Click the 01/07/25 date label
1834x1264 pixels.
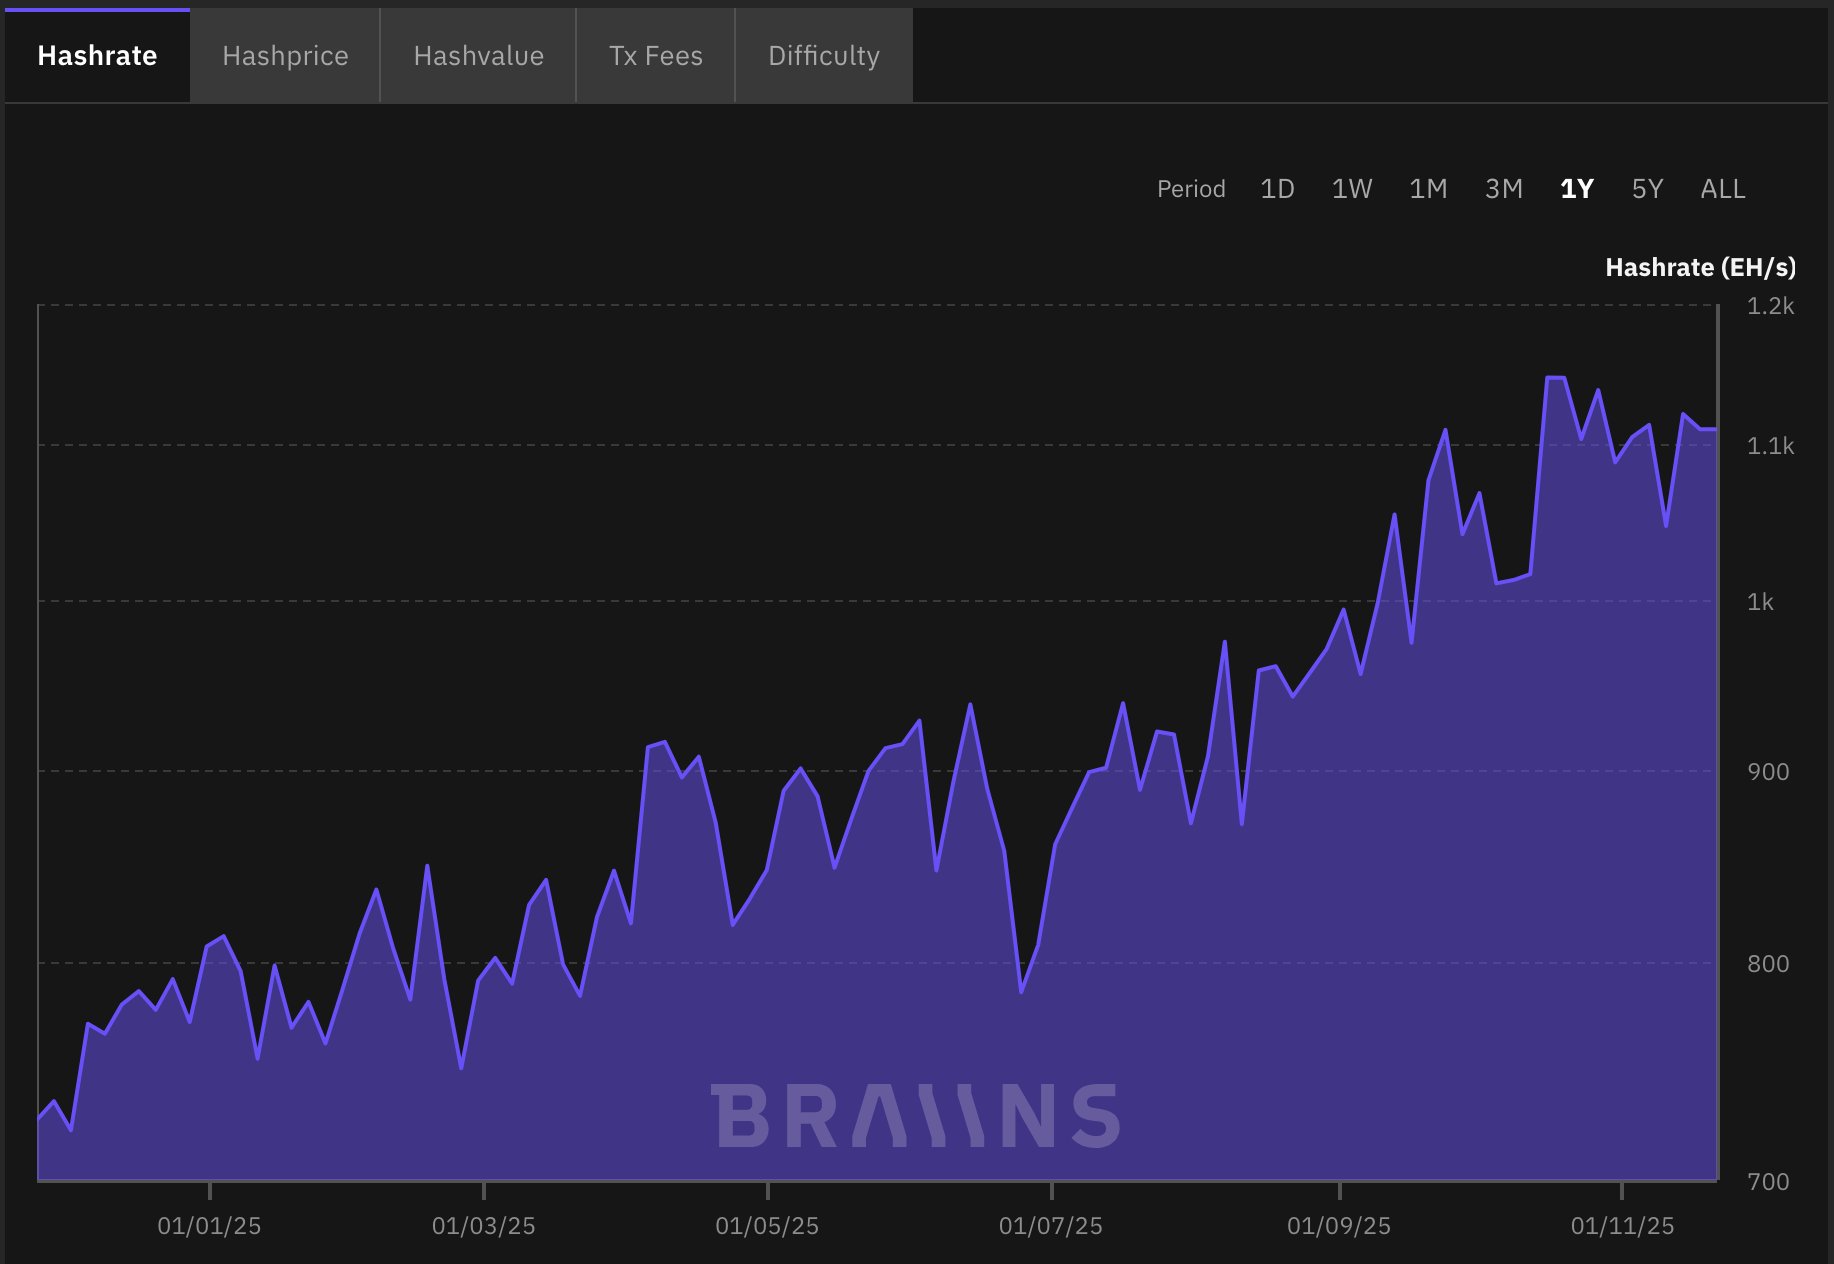1051,1226
